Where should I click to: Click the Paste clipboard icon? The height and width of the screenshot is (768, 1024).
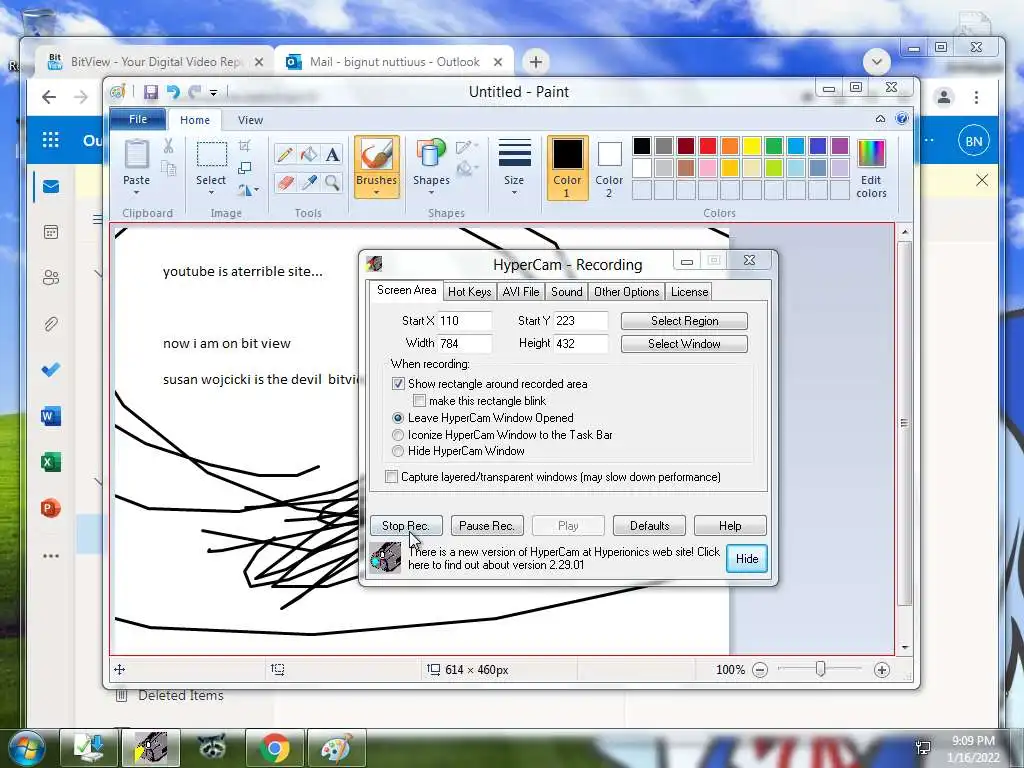coord(136,155)
